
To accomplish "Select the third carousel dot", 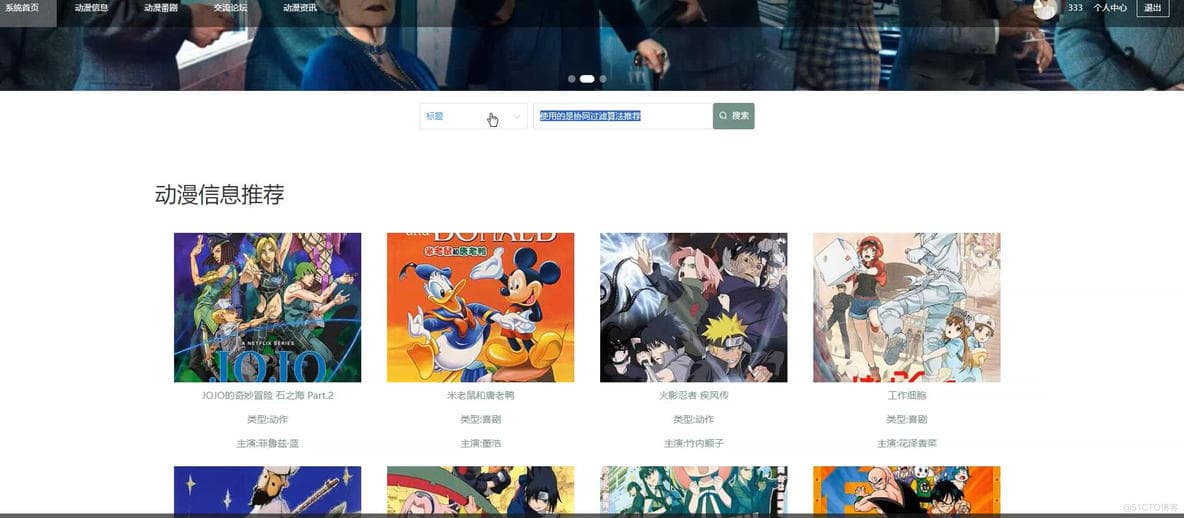I will (603, 79).
